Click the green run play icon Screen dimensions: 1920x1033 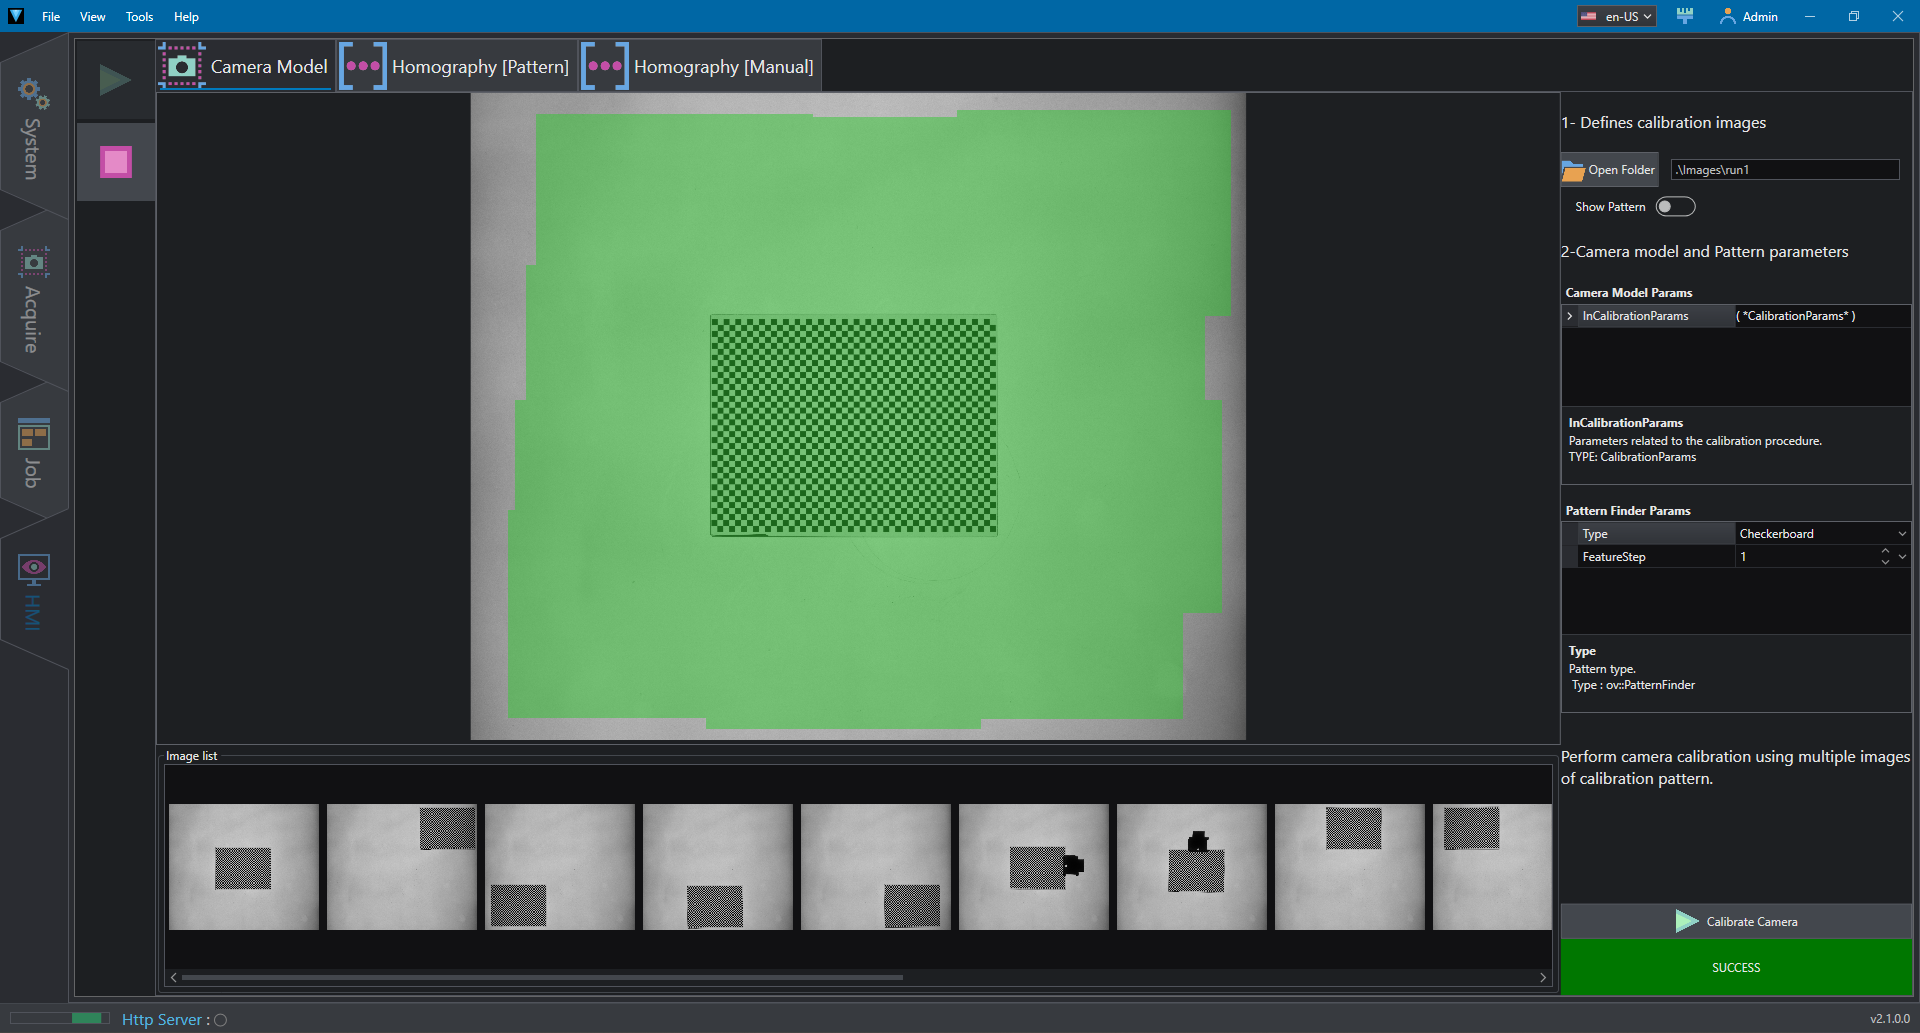(x=115, y=80)
